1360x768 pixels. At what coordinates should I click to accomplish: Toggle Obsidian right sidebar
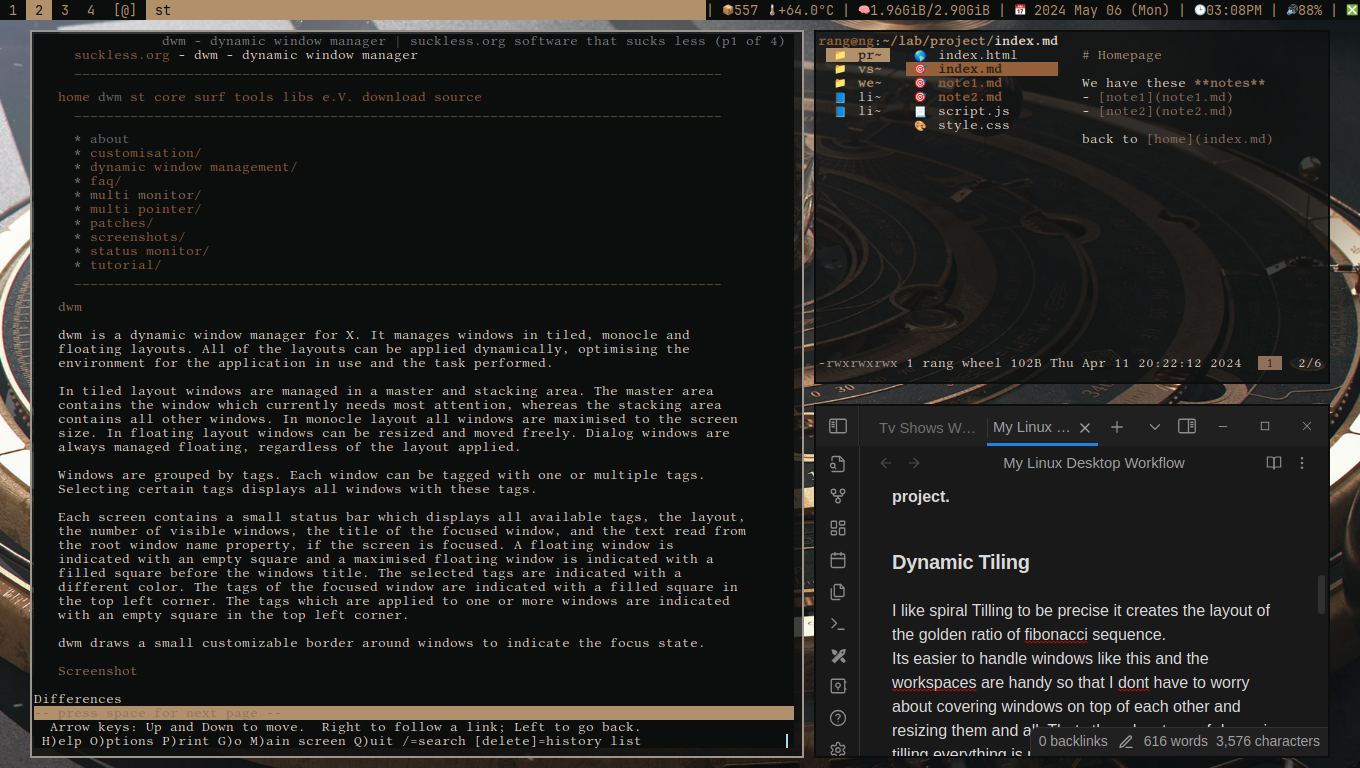1187,427
